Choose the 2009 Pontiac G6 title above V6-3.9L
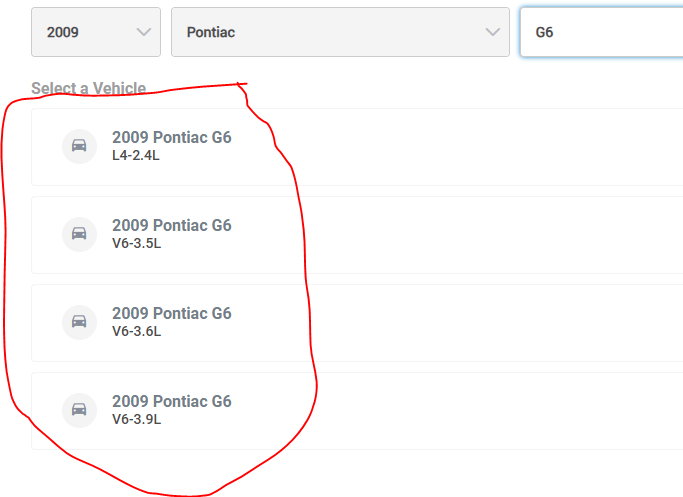 171,402
